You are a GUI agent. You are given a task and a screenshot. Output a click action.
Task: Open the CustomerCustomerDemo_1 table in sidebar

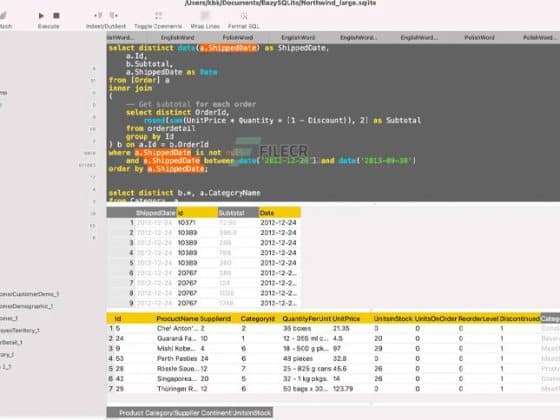point(29,294)
